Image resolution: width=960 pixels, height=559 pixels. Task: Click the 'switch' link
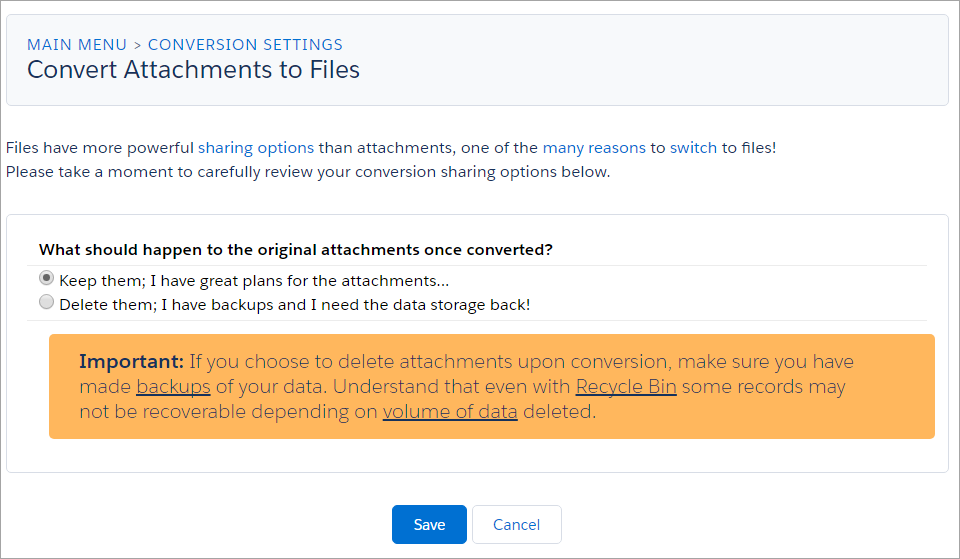click(693, 148)
